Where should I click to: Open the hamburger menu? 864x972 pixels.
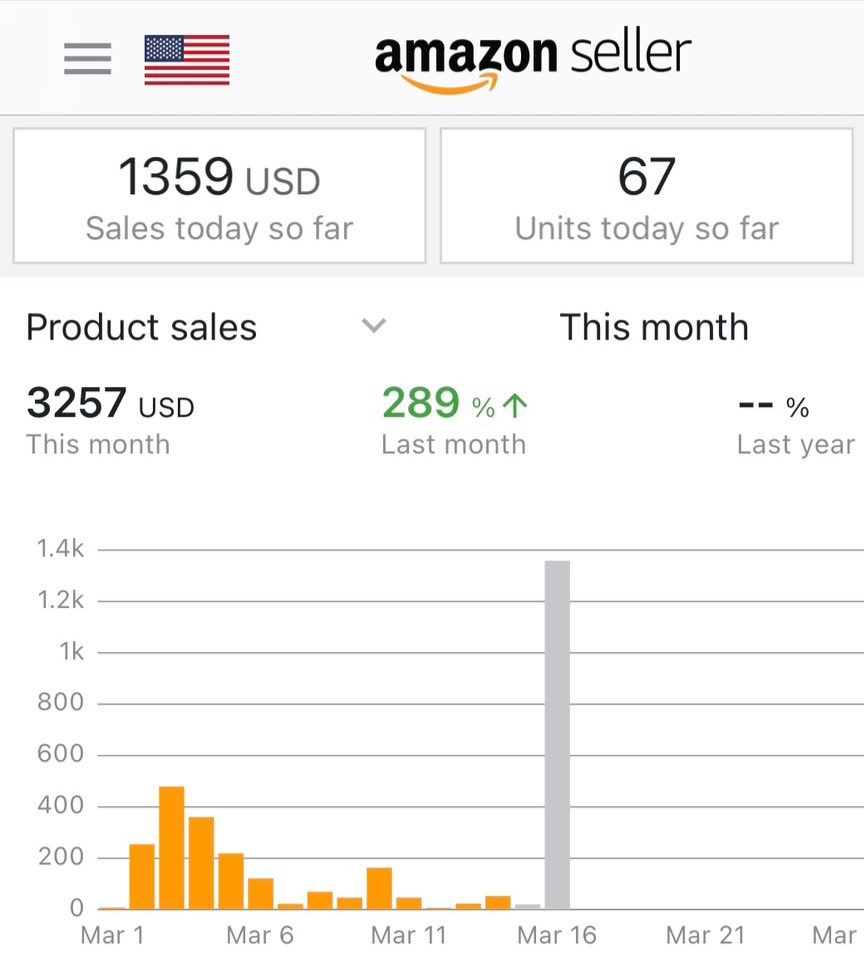pos(87,58)
